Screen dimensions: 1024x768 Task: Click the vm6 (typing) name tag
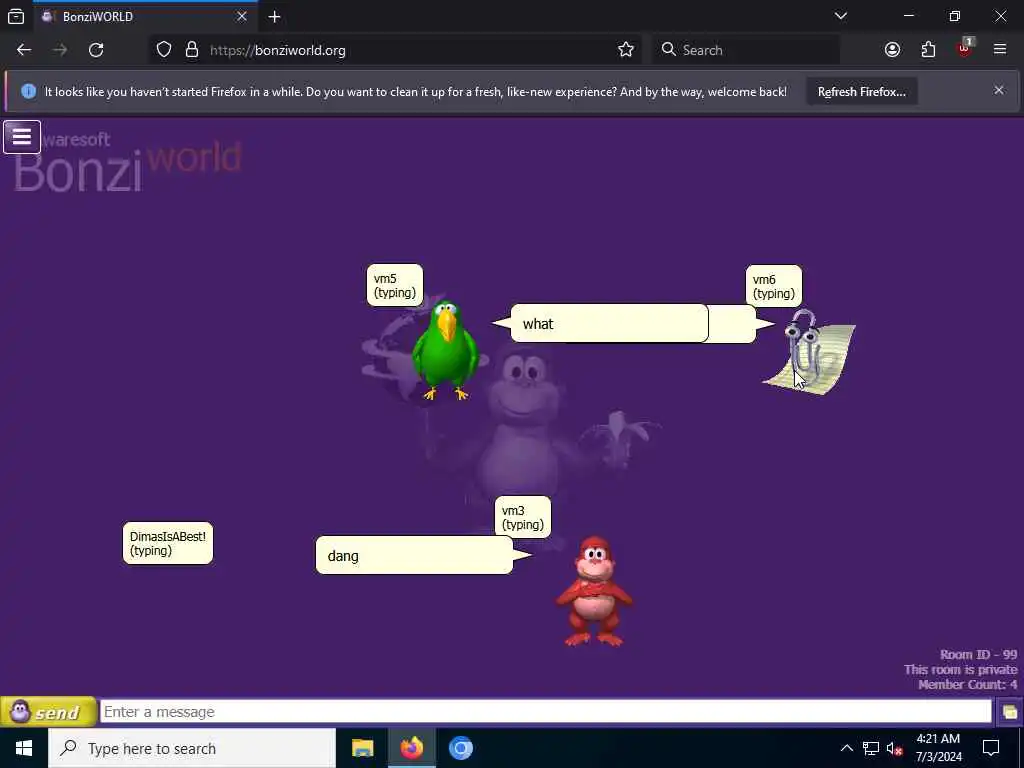(x=774, y=286)
